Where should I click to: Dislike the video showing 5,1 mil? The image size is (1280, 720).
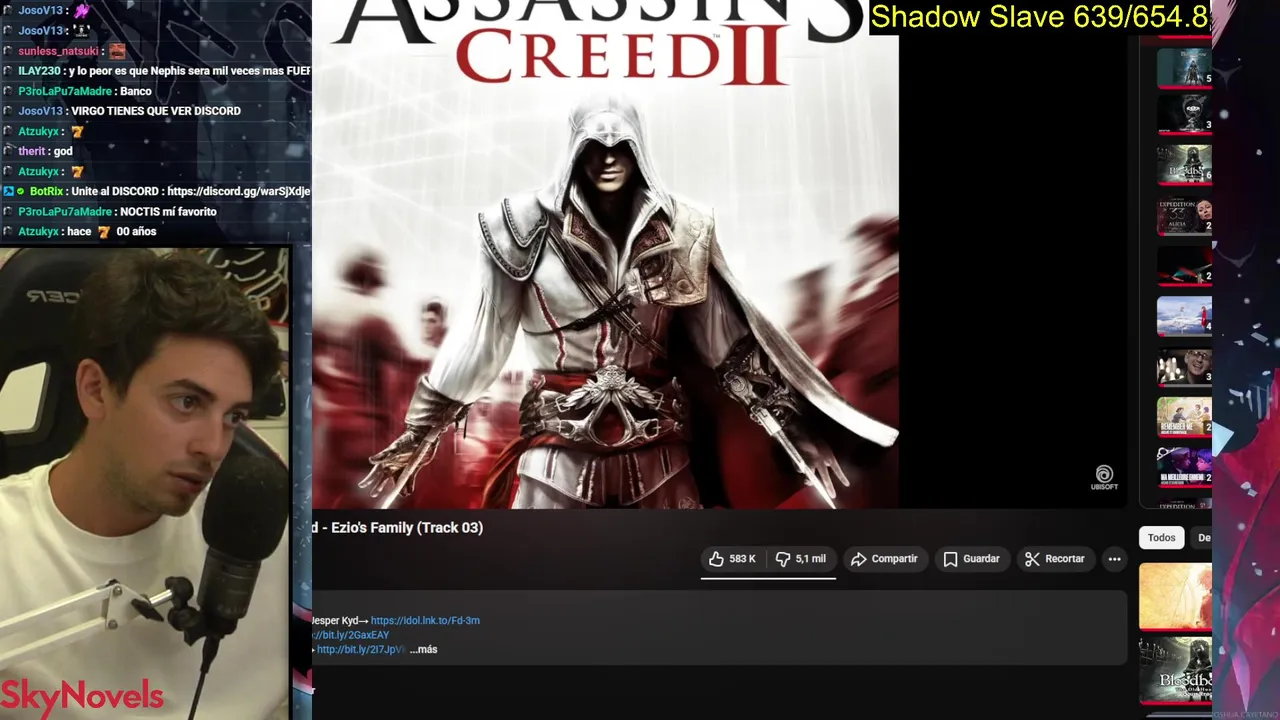click(801, 559)
